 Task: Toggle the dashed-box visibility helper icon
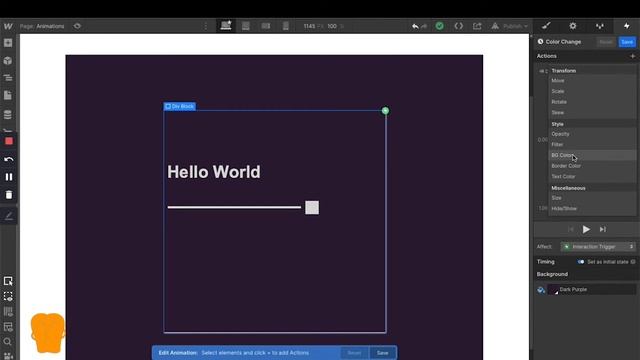(8, 296)
